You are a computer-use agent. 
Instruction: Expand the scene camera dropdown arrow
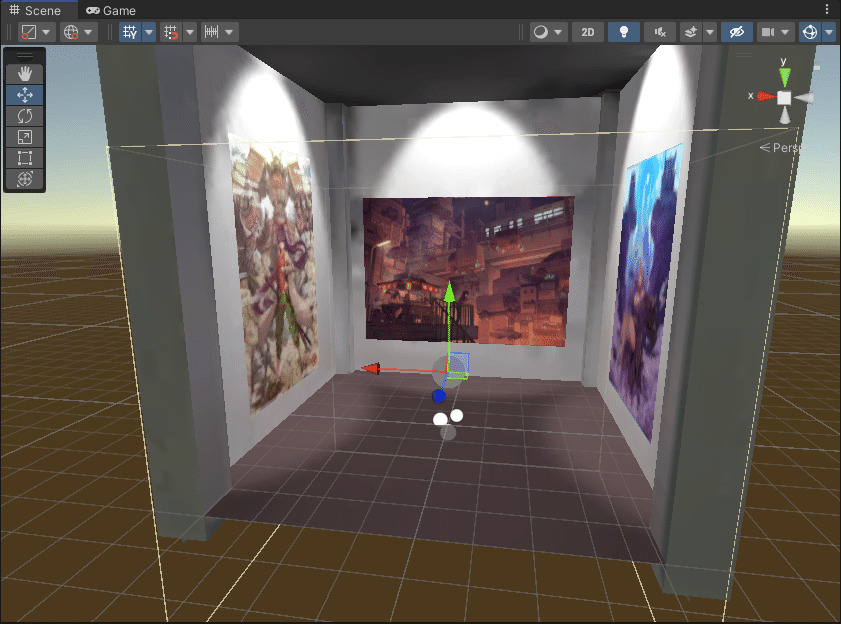click(x=786, y=32)
